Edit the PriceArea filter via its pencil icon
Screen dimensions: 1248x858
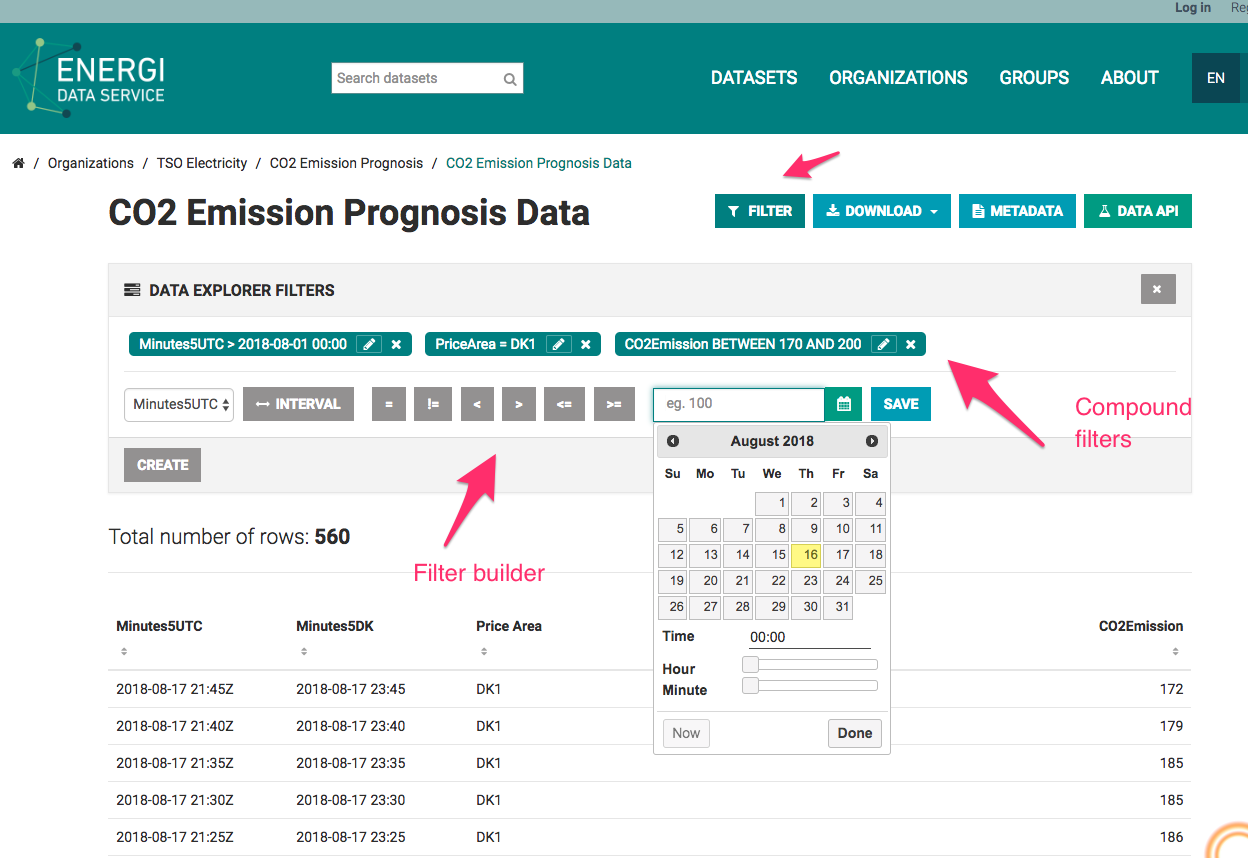click(558, 343)
